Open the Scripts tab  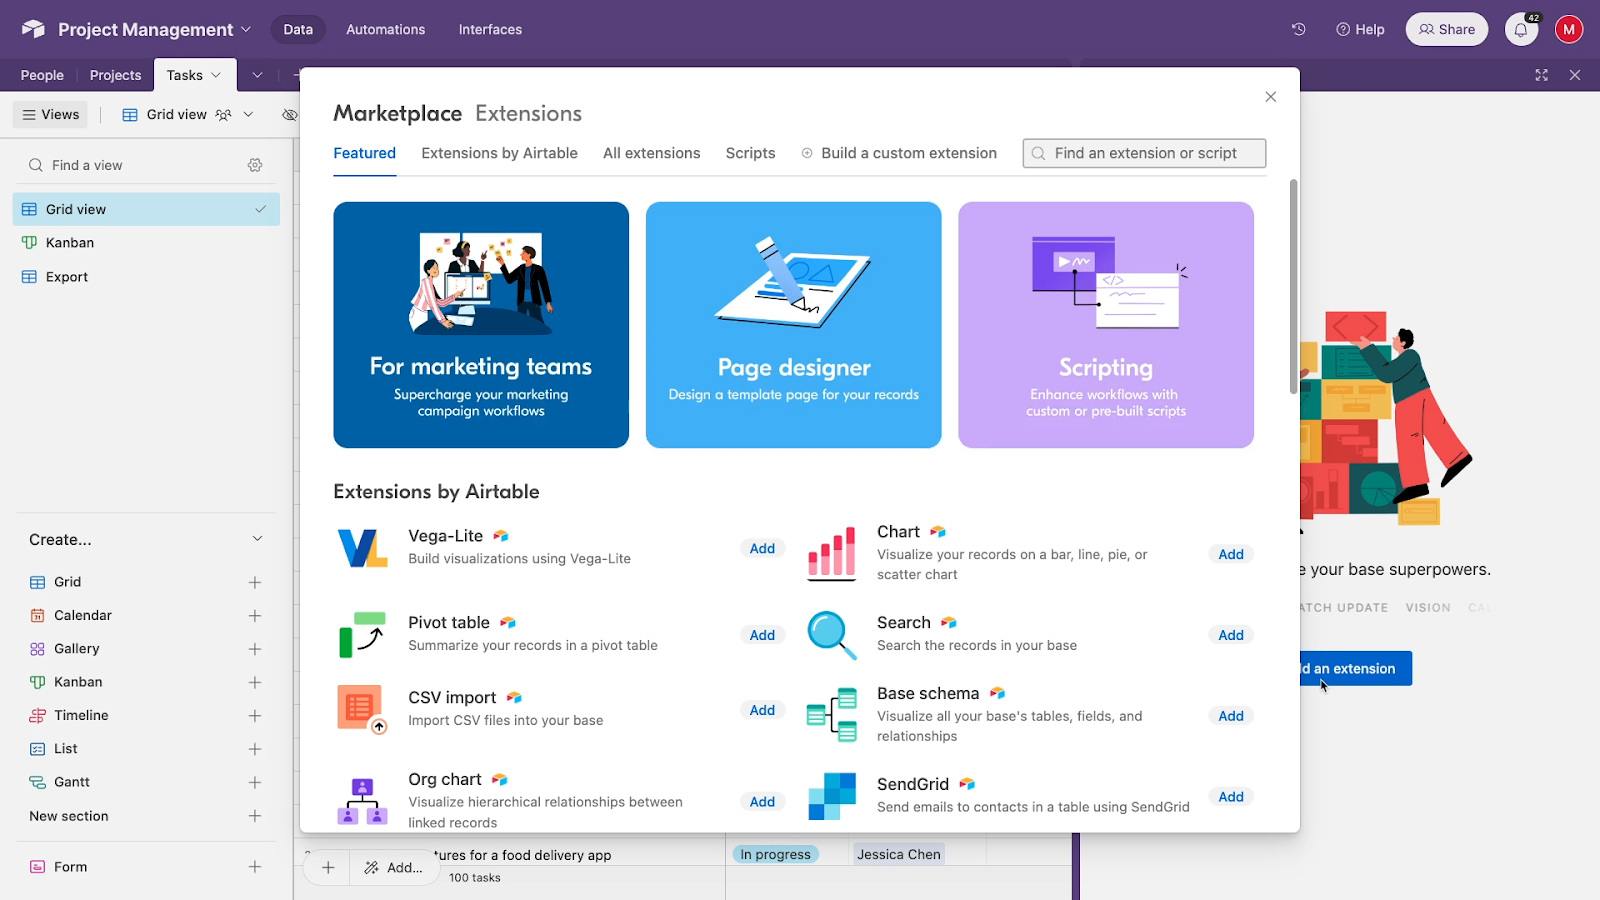click(751, 153)
